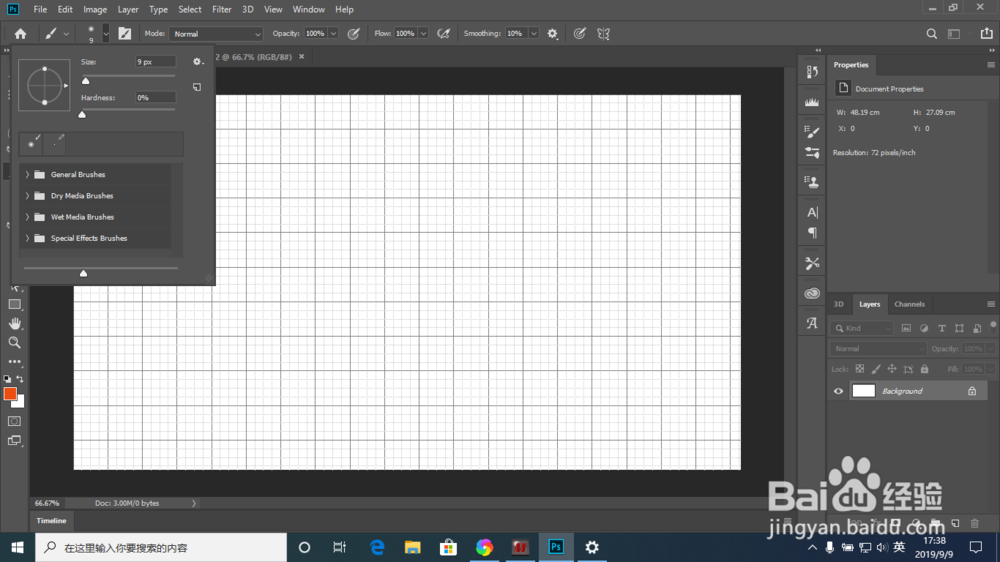This screenshot has height=562, width=1000.
Task: Open symmetry paint butterfly options
Action: (603, 34)
